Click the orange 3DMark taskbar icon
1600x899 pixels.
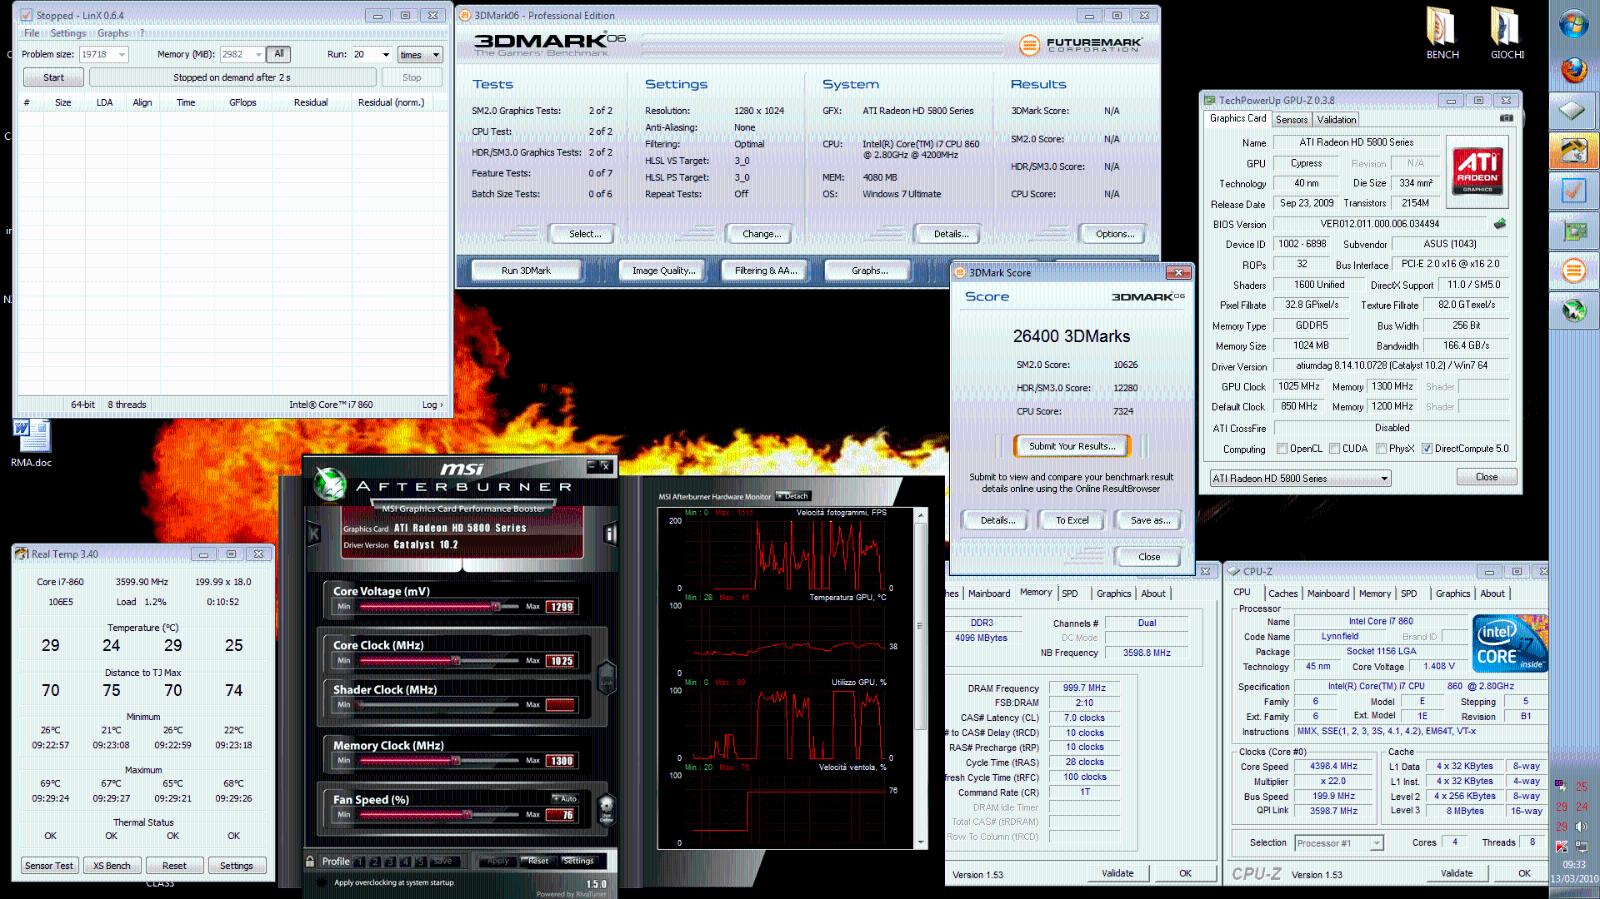[x=1574, y=271]
